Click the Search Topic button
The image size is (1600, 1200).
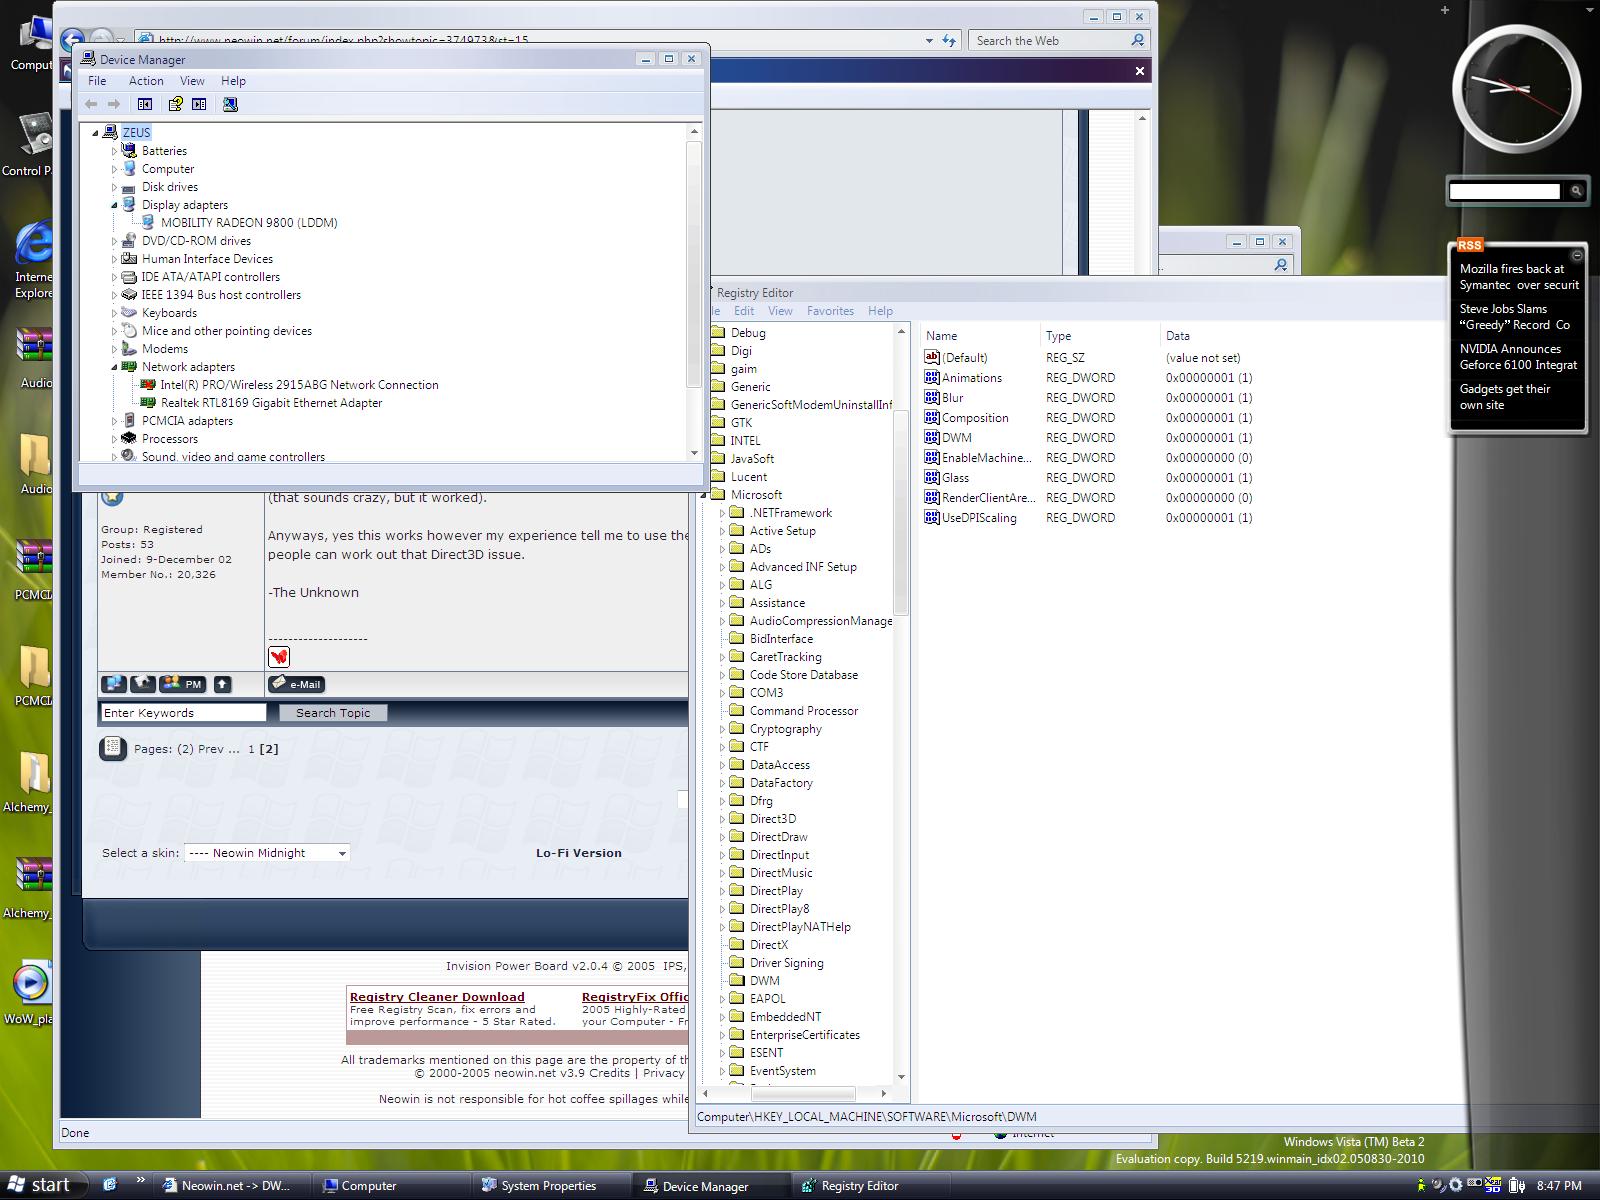click(332, 713)
